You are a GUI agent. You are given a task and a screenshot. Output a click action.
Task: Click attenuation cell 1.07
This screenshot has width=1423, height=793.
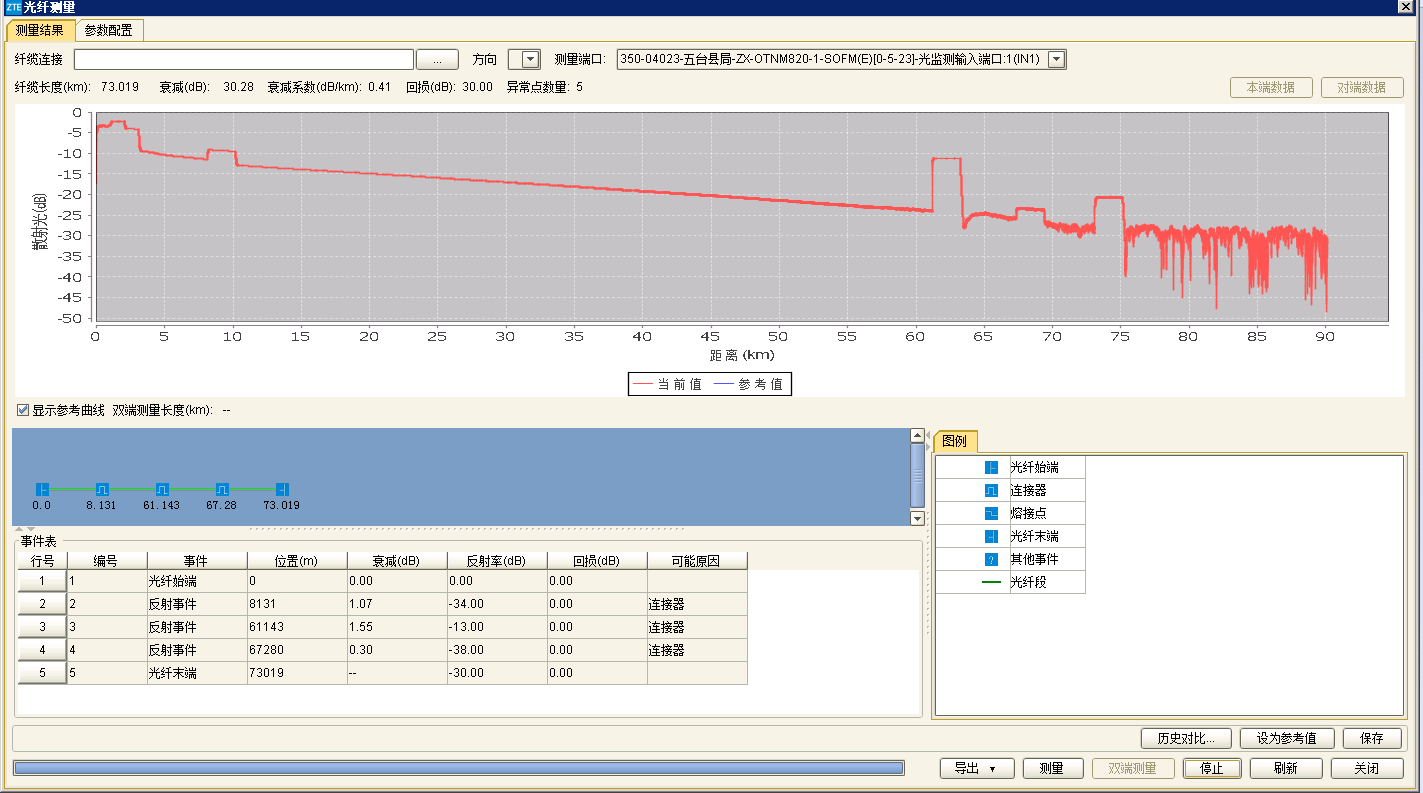(397, 604)
